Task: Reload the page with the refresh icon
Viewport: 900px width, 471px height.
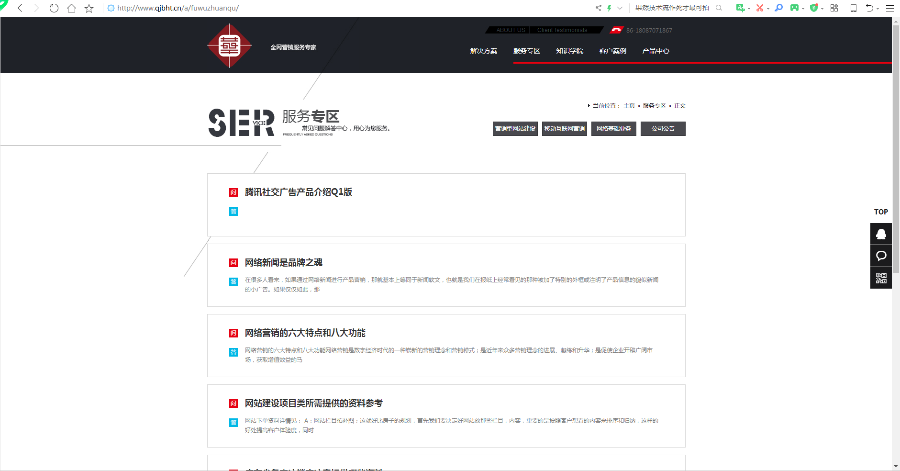Action: (54, 7)
